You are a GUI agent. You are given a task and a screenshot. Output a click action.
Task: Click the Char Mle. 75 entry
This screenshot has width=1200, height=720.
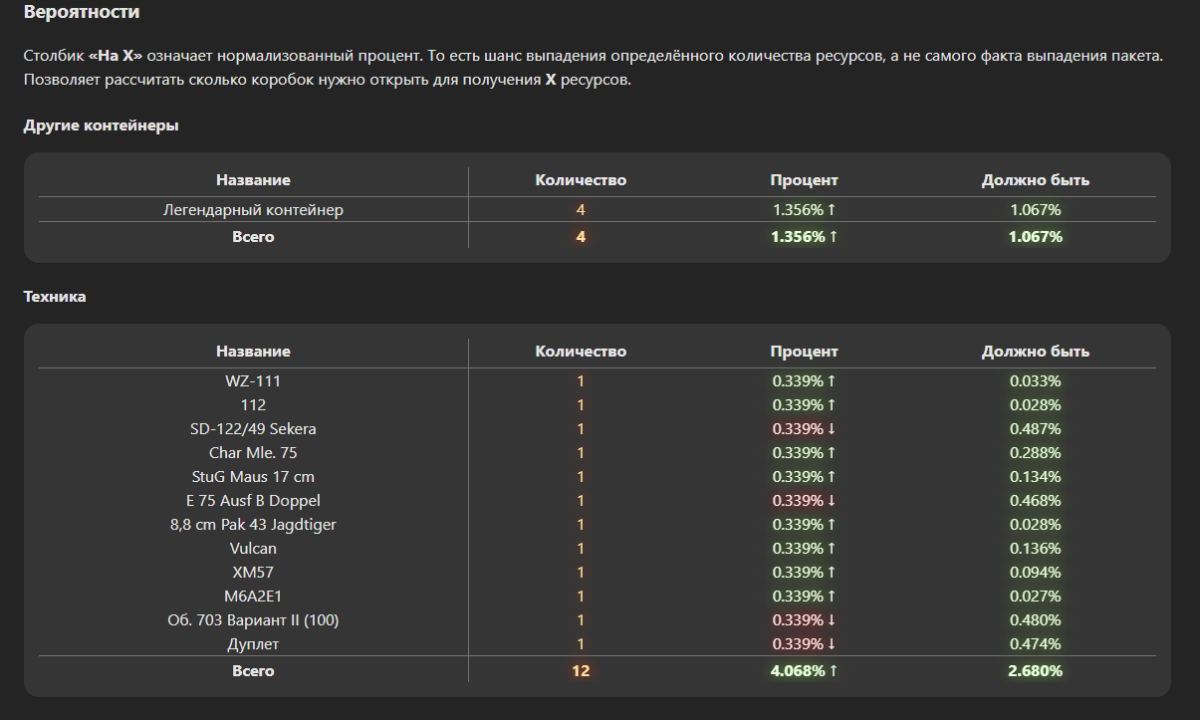click(x=253, y=453)
